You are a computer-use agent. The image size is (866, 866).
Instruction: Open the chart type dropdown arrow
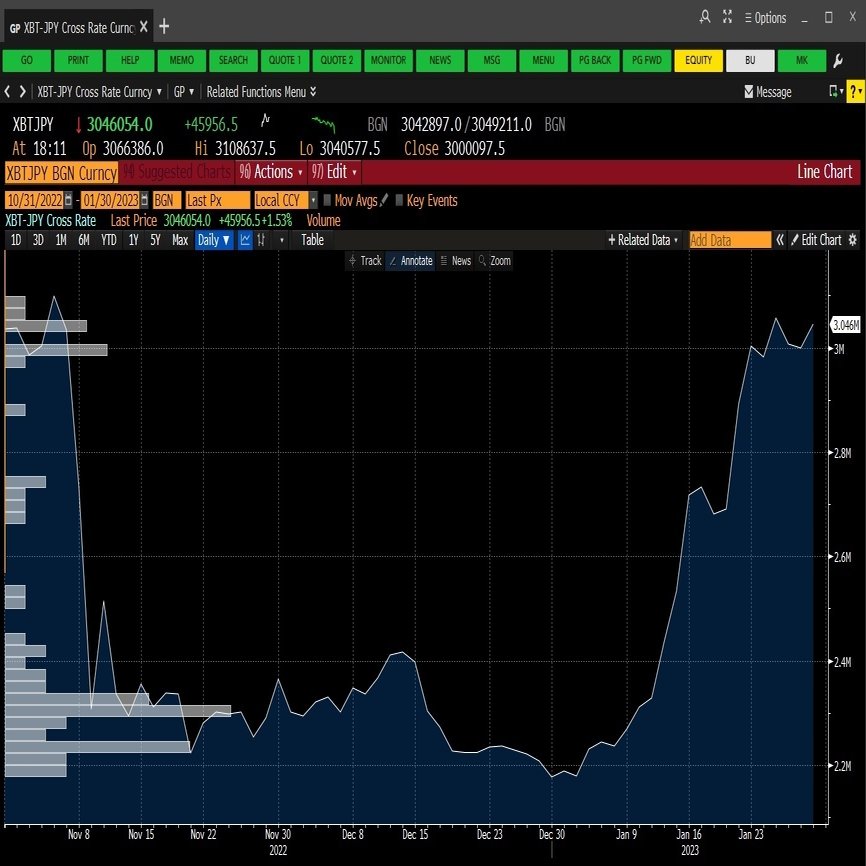coord(282,240)
